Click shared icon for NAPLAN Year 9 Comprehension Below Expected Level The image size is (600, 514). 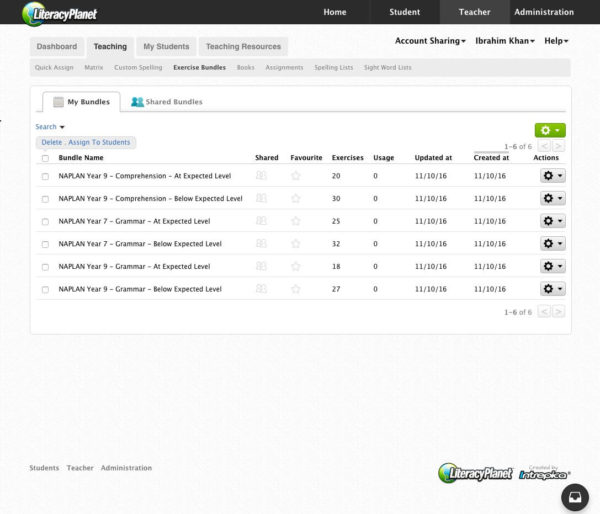261,198
